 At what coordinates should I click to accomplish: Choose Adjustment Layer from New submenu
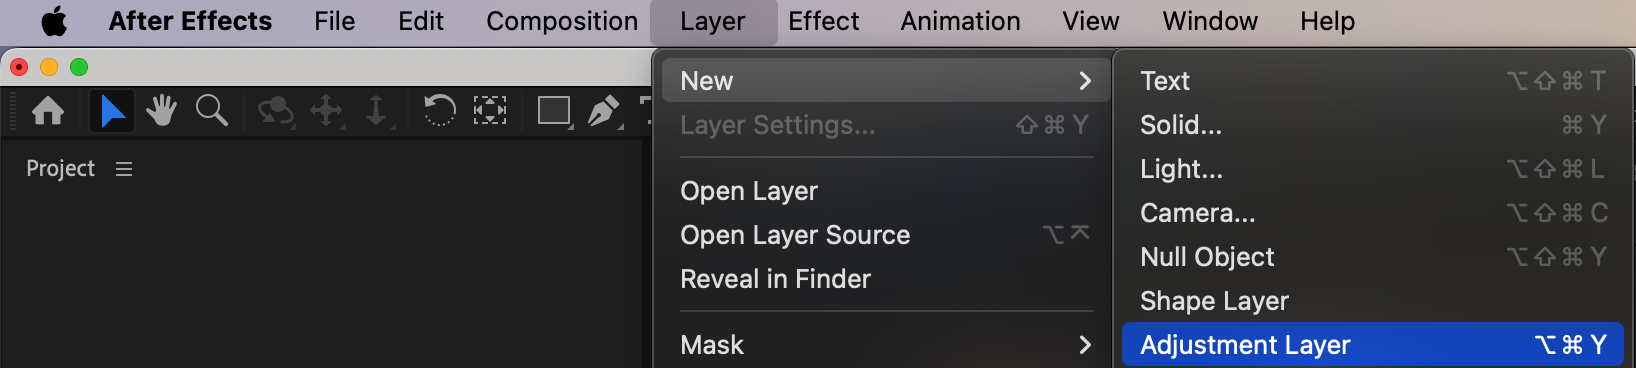tap(1373, 345)
